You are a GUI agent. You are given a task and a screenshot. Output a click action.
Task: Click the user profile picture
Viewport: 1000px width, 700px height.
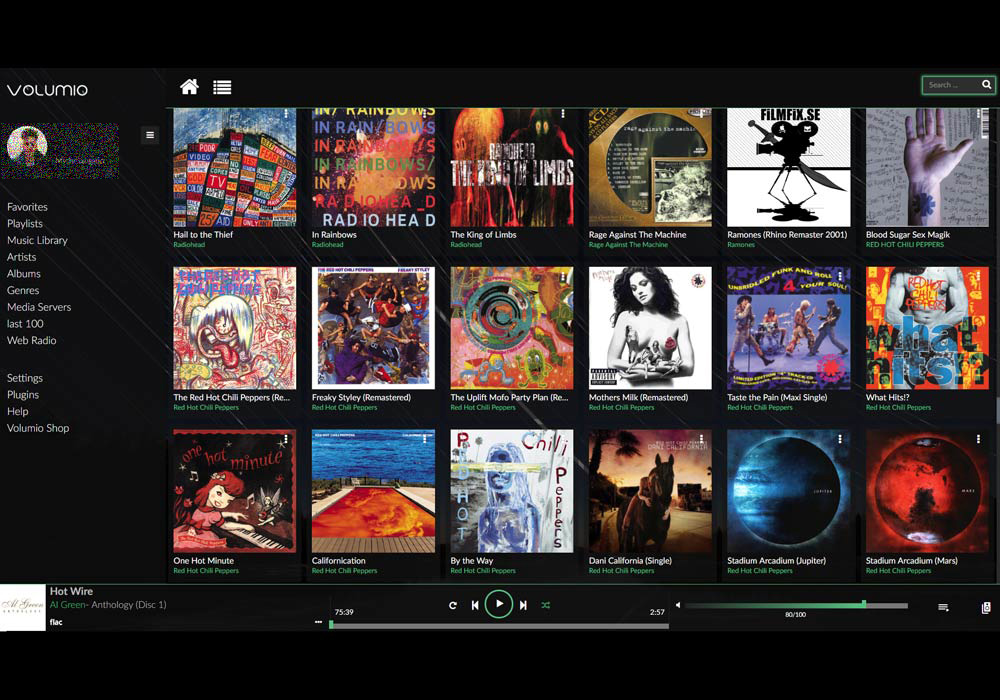point(27,147)
